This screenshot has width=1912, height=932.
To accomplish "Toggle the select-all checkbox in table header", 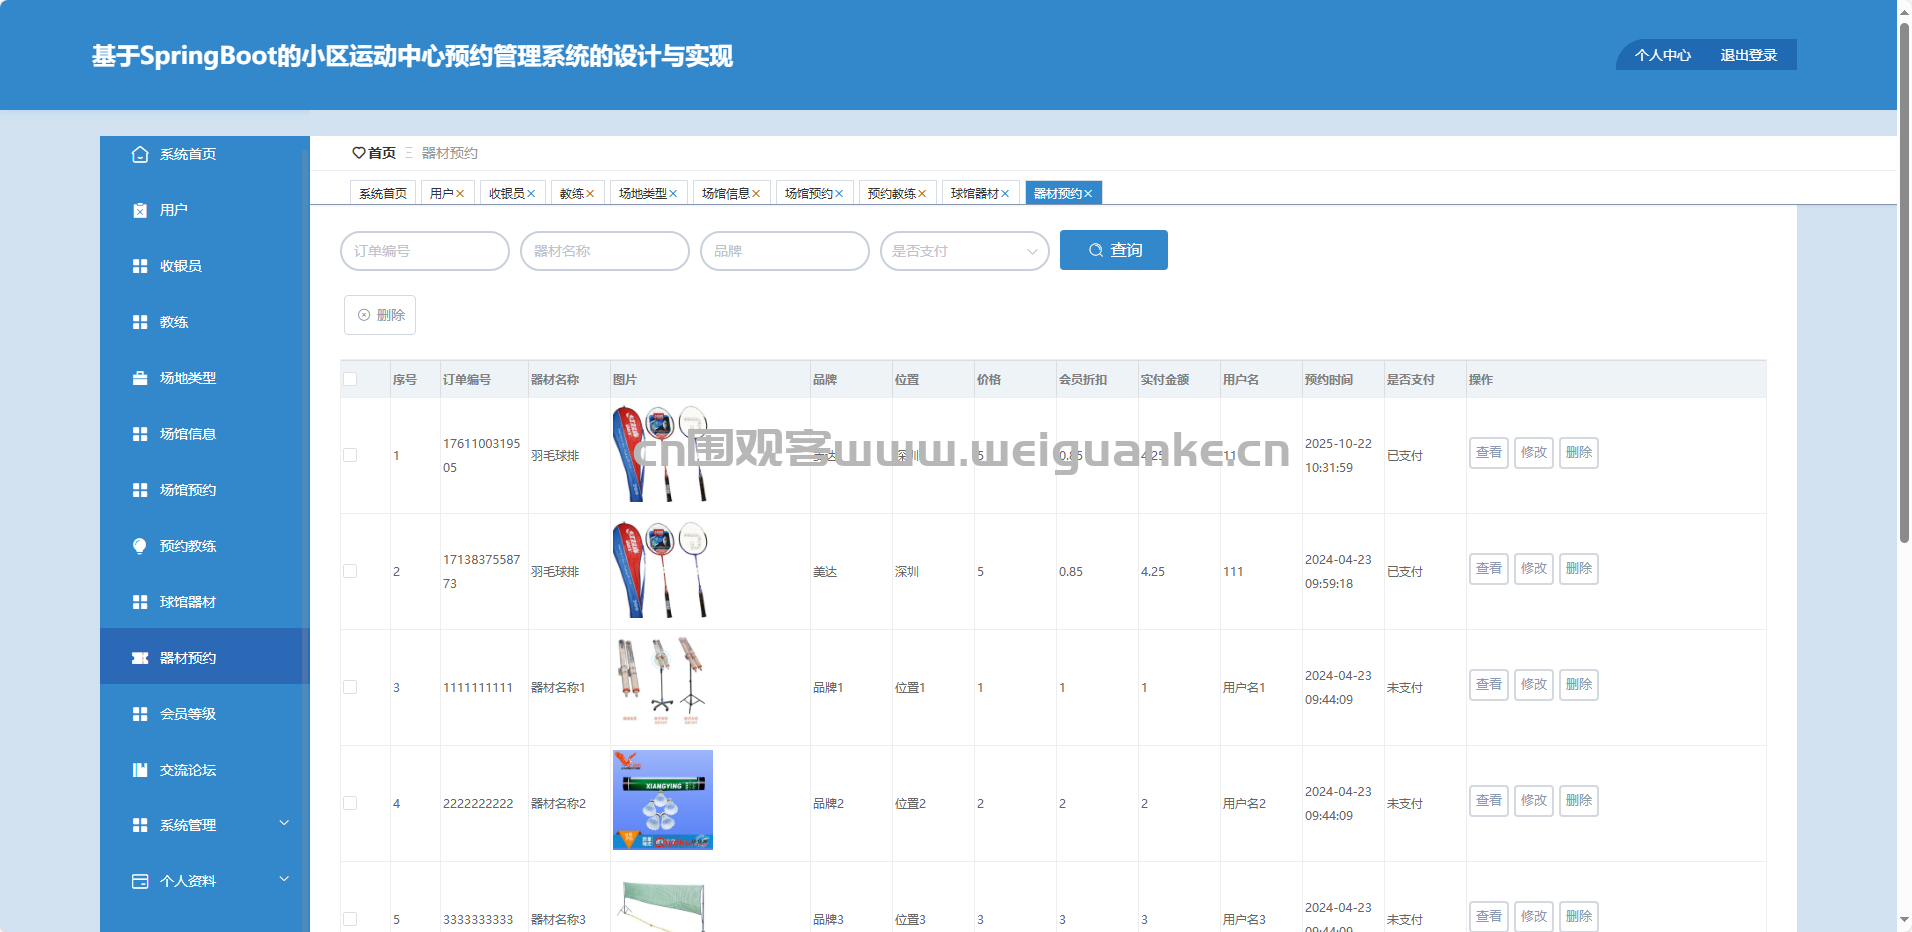I will [x=350, y=379].
